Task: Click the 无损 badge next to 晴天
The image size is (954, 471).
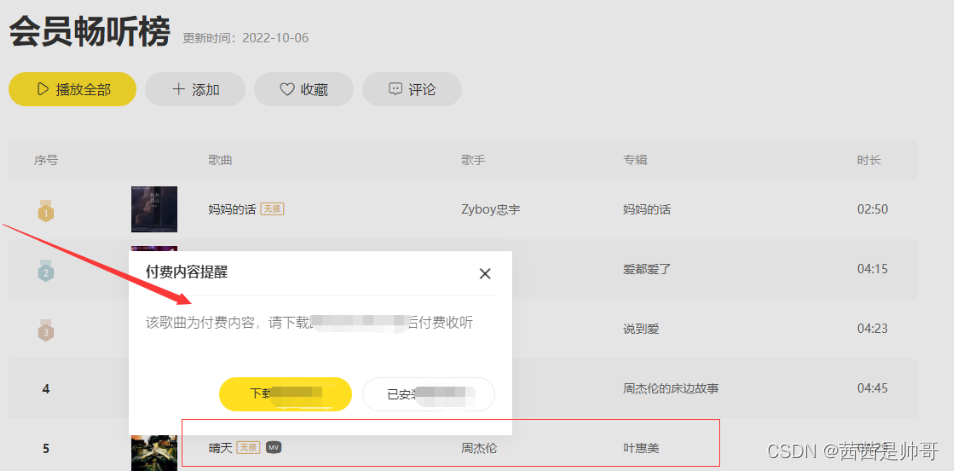Action: [x=248, y=447]
